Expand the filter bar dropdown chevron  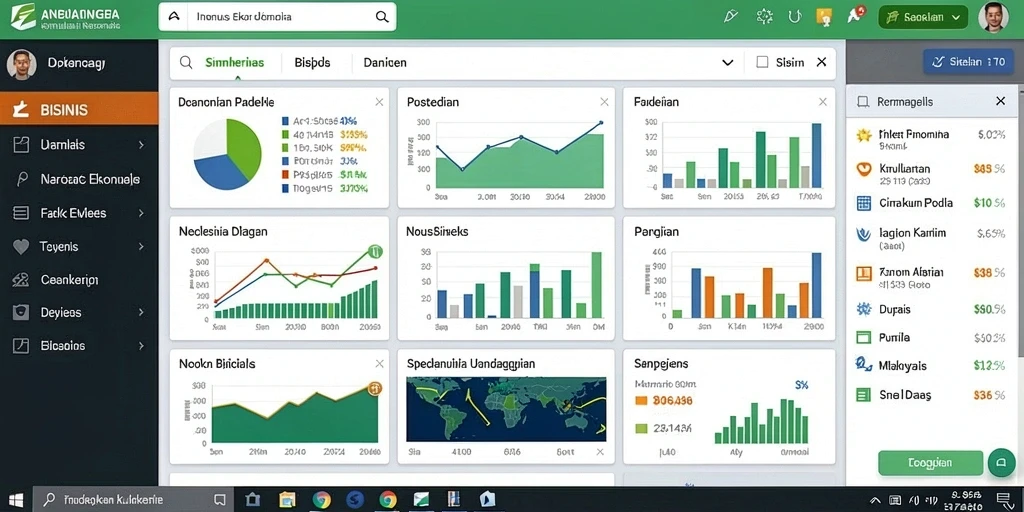(x=728, y=63)
